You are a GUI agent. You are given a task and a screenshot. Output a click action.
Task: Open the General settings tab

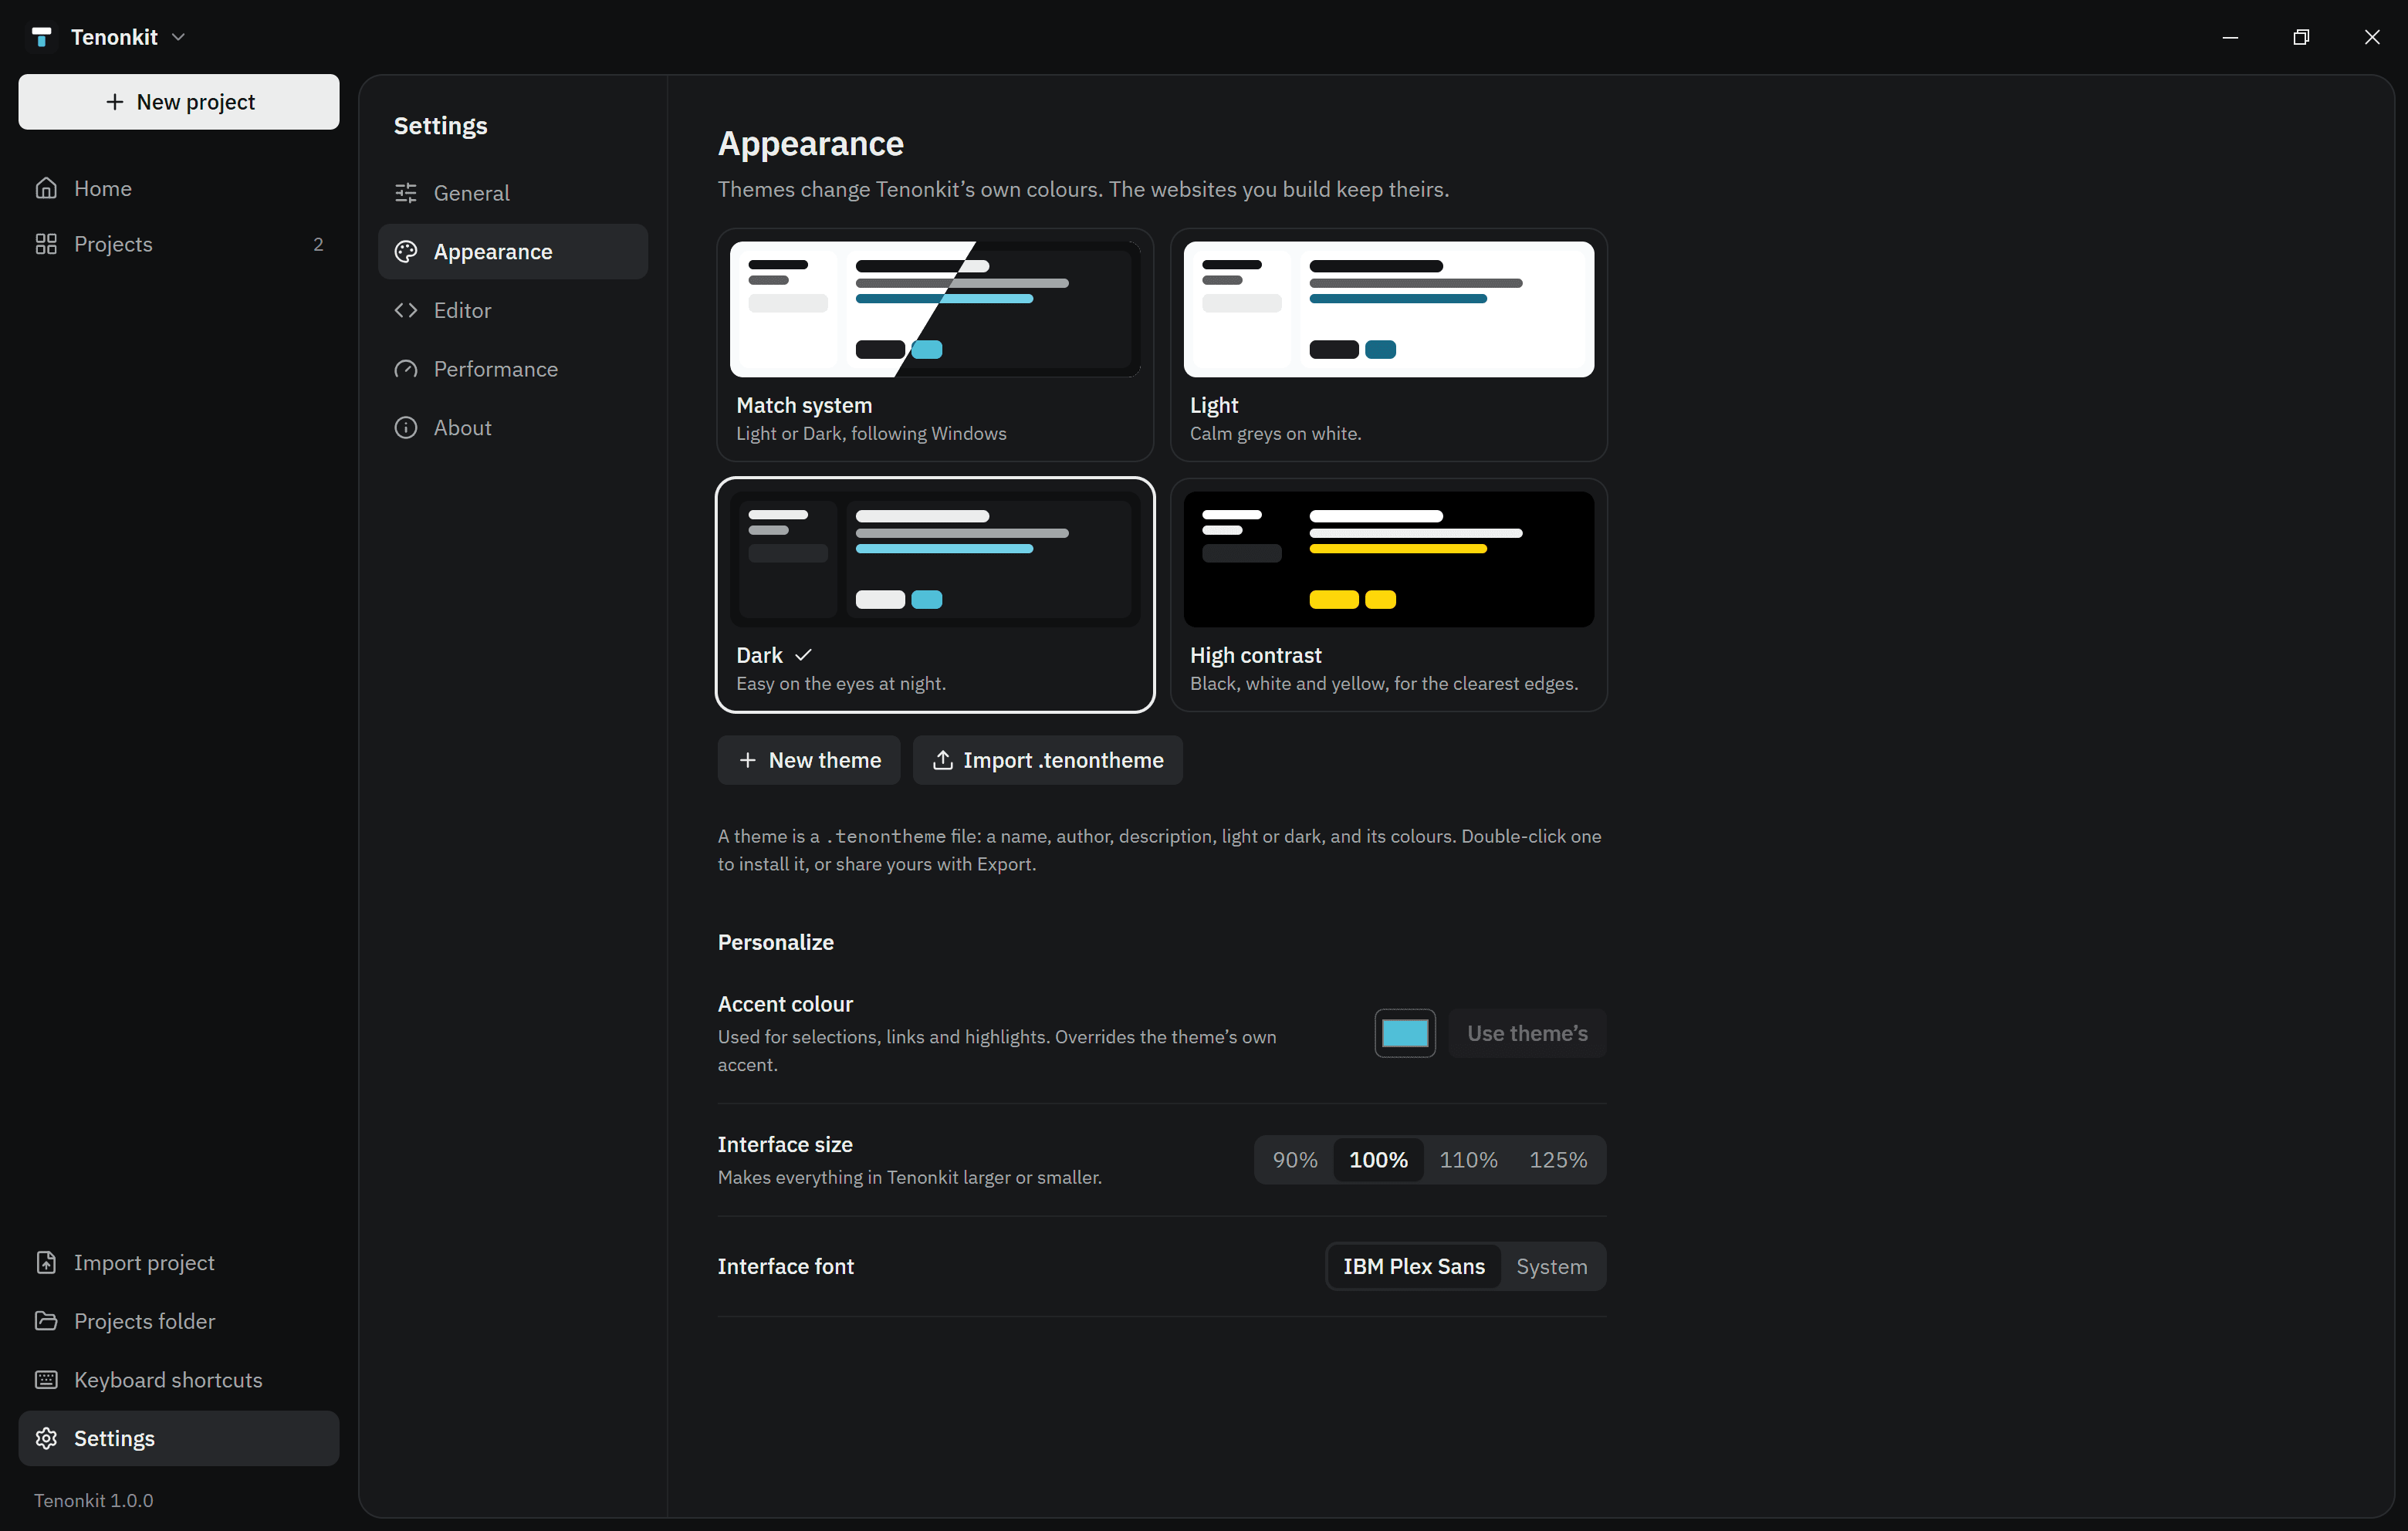513,193
